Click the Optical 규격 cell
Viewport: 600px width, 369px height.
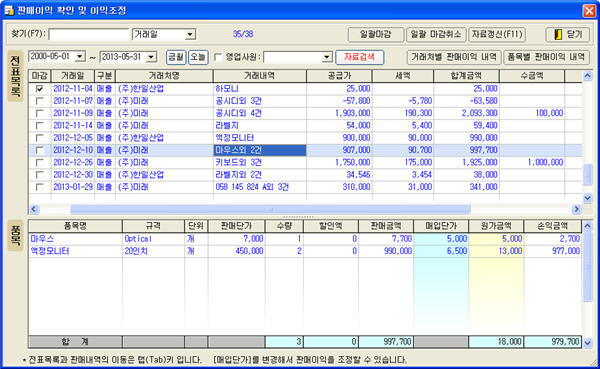pyautogui.click(x=153, y=239)
